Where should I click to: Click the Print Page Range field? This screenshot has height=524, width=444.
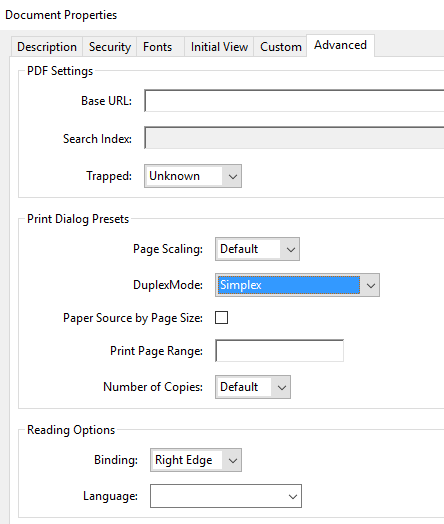click(279, 351)
